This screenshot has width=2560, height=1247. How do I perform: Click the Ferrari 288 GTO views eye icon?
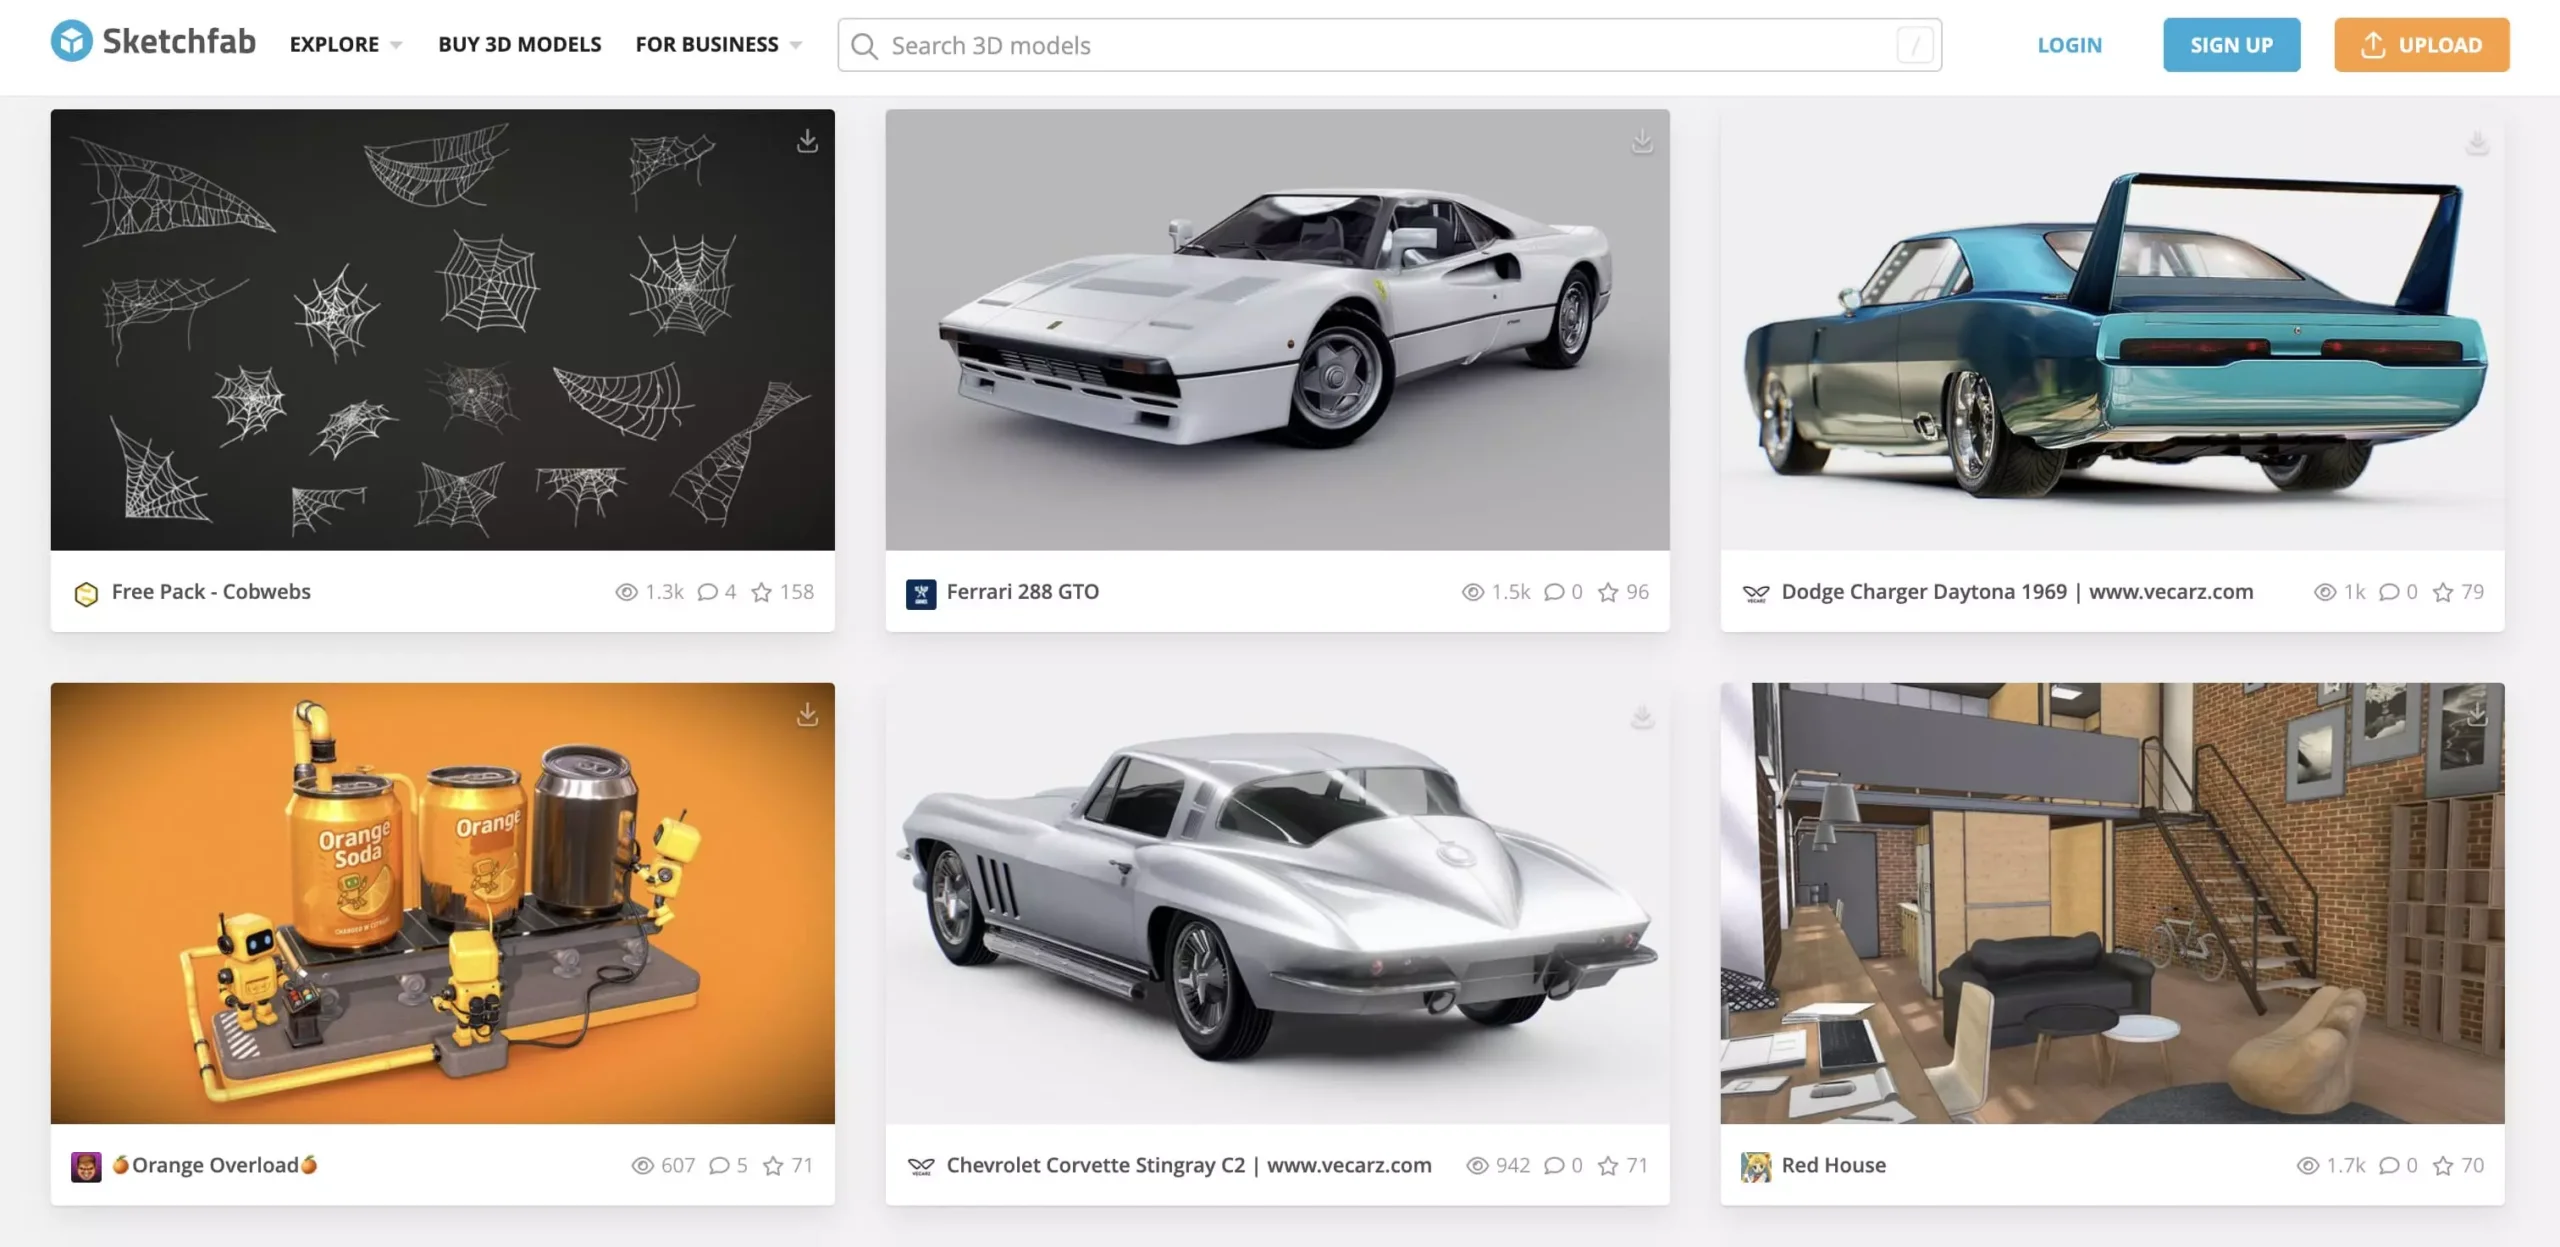pos(1473,592)
